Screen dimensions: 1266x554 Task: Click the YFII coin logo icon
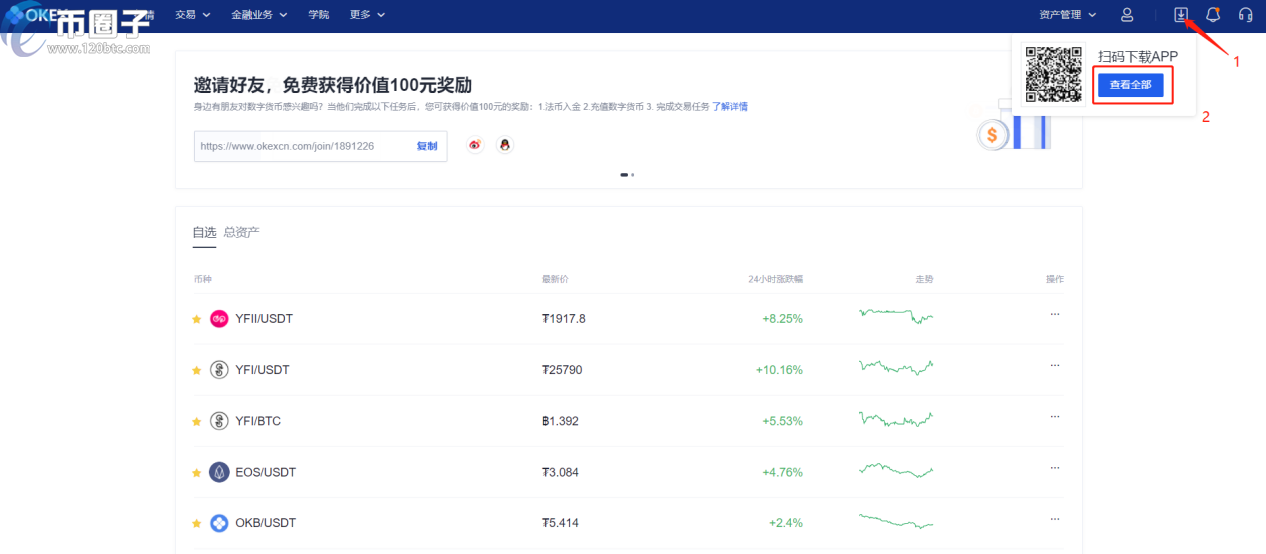(219, 319)
